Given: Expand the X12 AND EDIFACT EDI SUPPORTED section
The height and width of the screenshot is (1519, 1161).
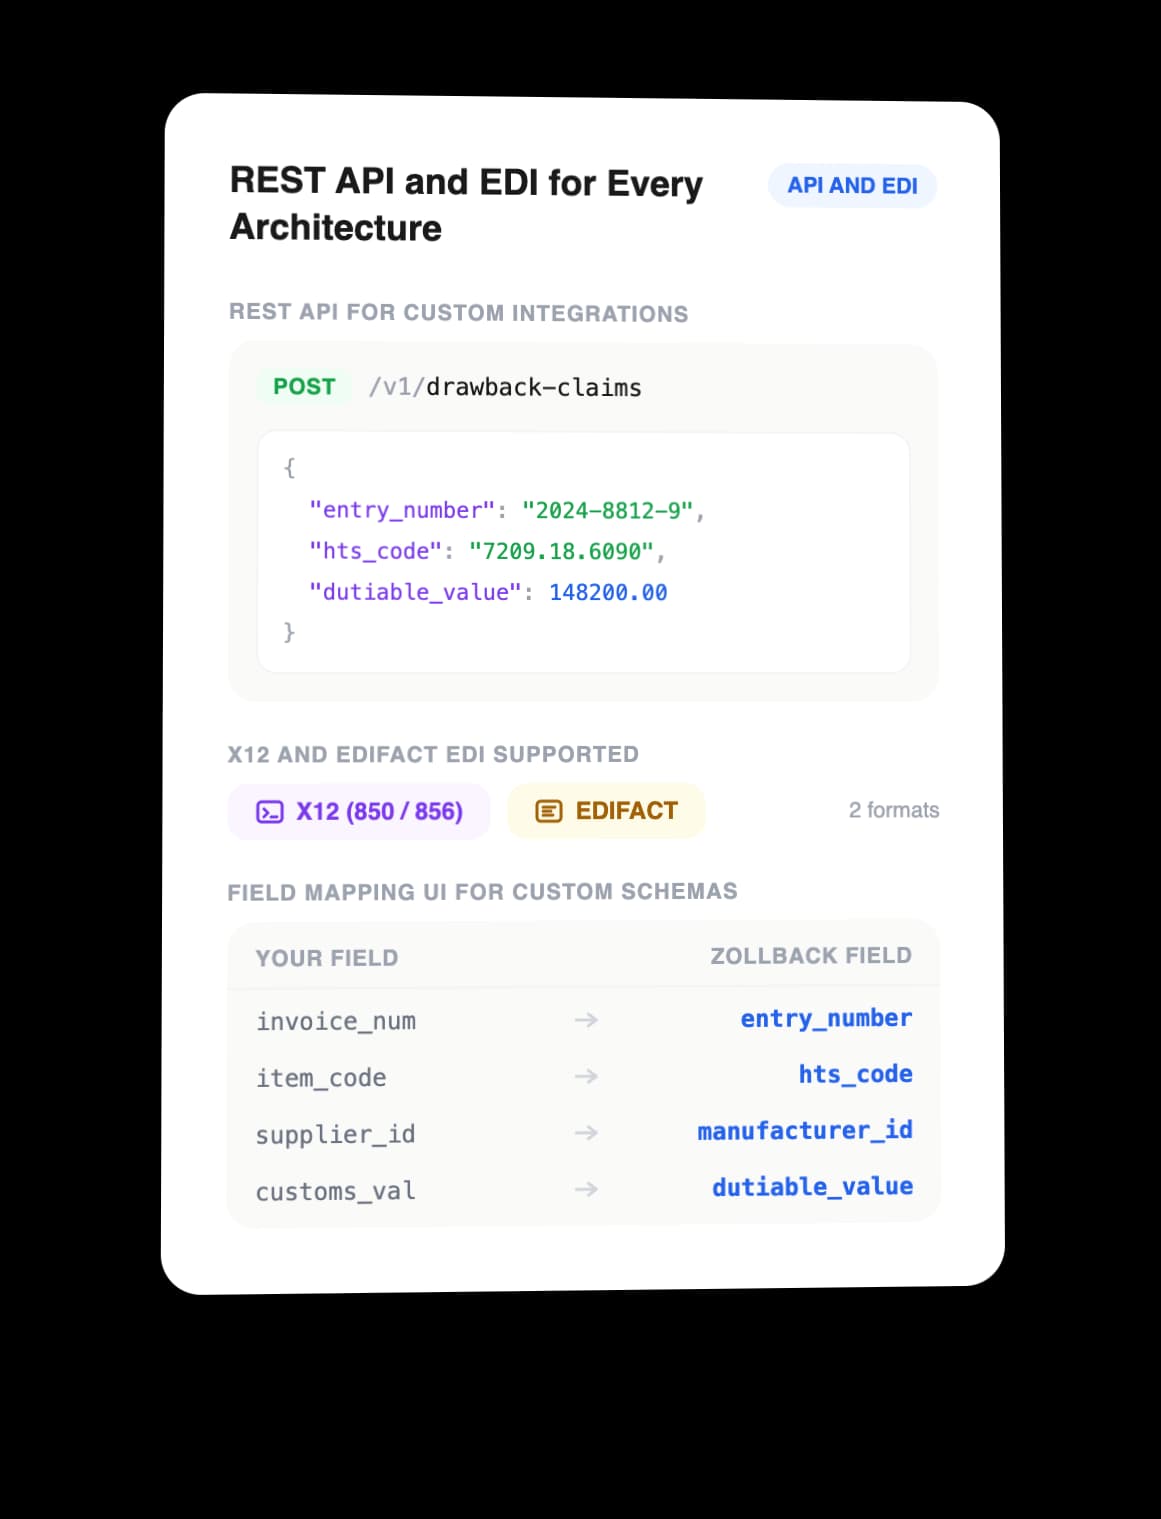Looking at the screenshot, I should coord(433,754).
